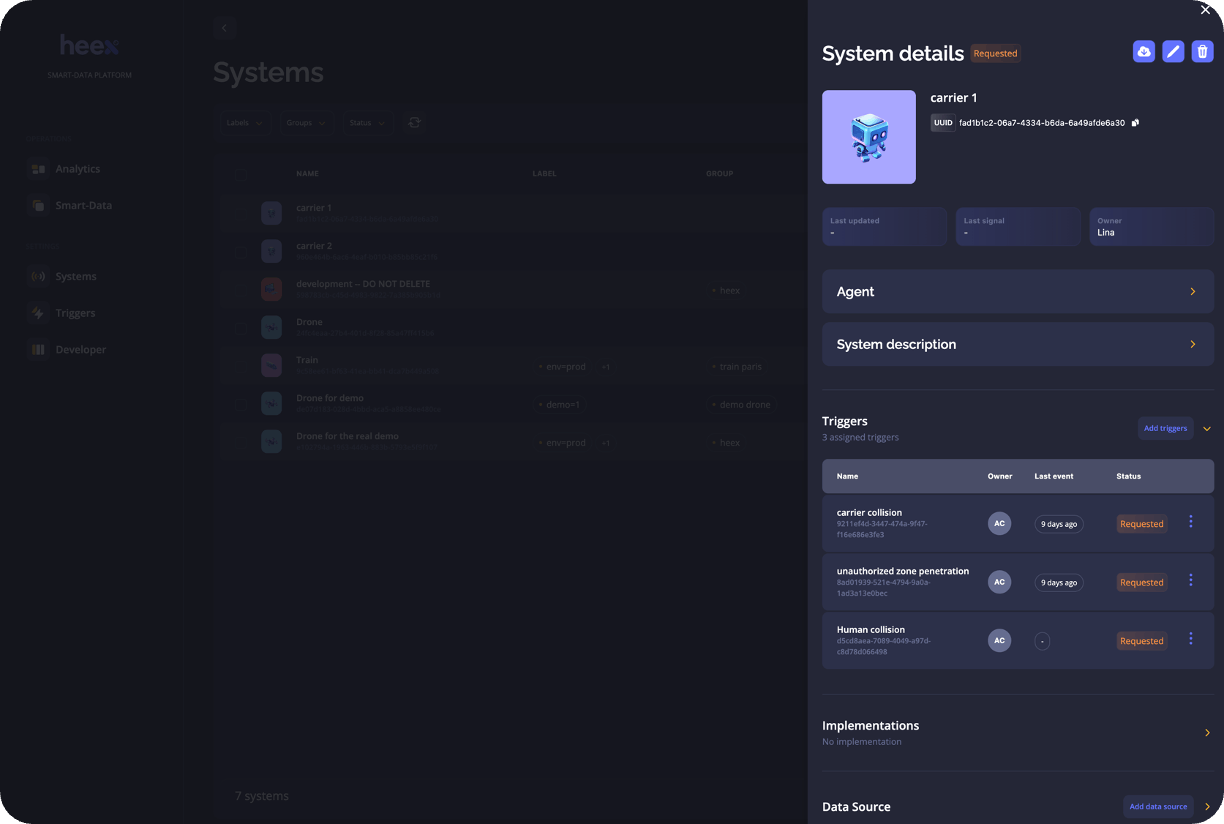Open options menu for carrier collision trigger
Screen dimensions: 1224x824
(x=1191, y=521)
